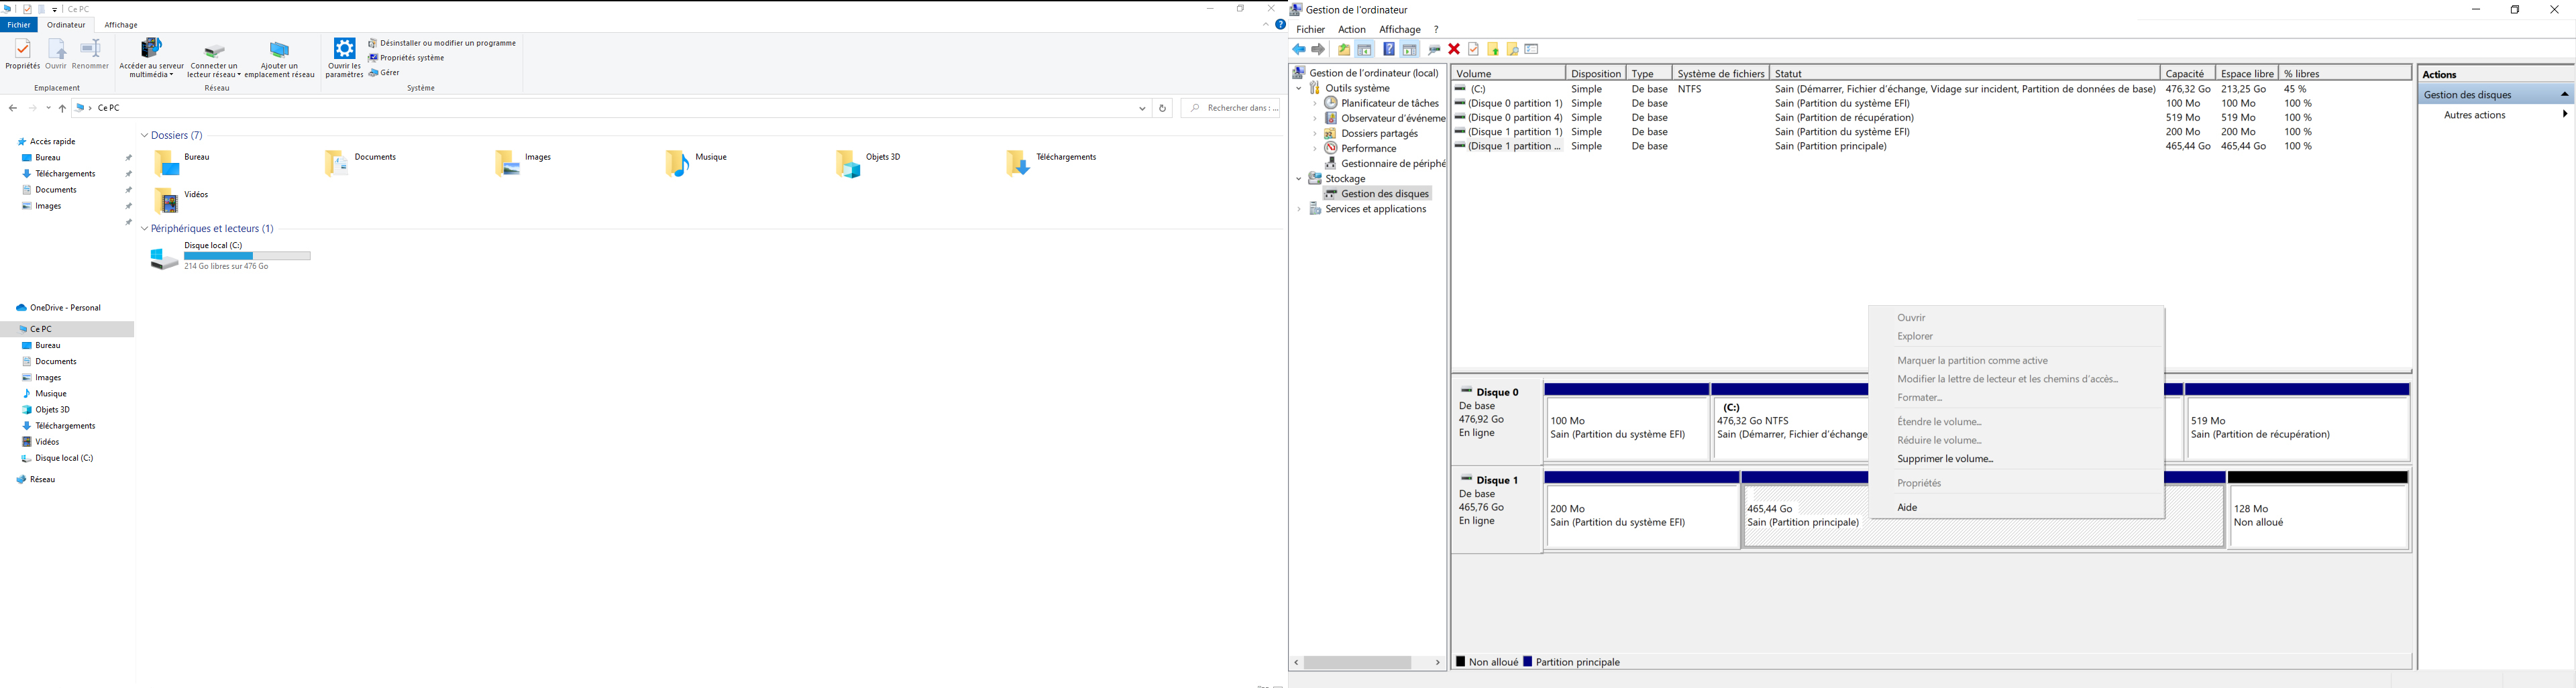Click the Volume column header
2576x688 pixels.
1508,74
